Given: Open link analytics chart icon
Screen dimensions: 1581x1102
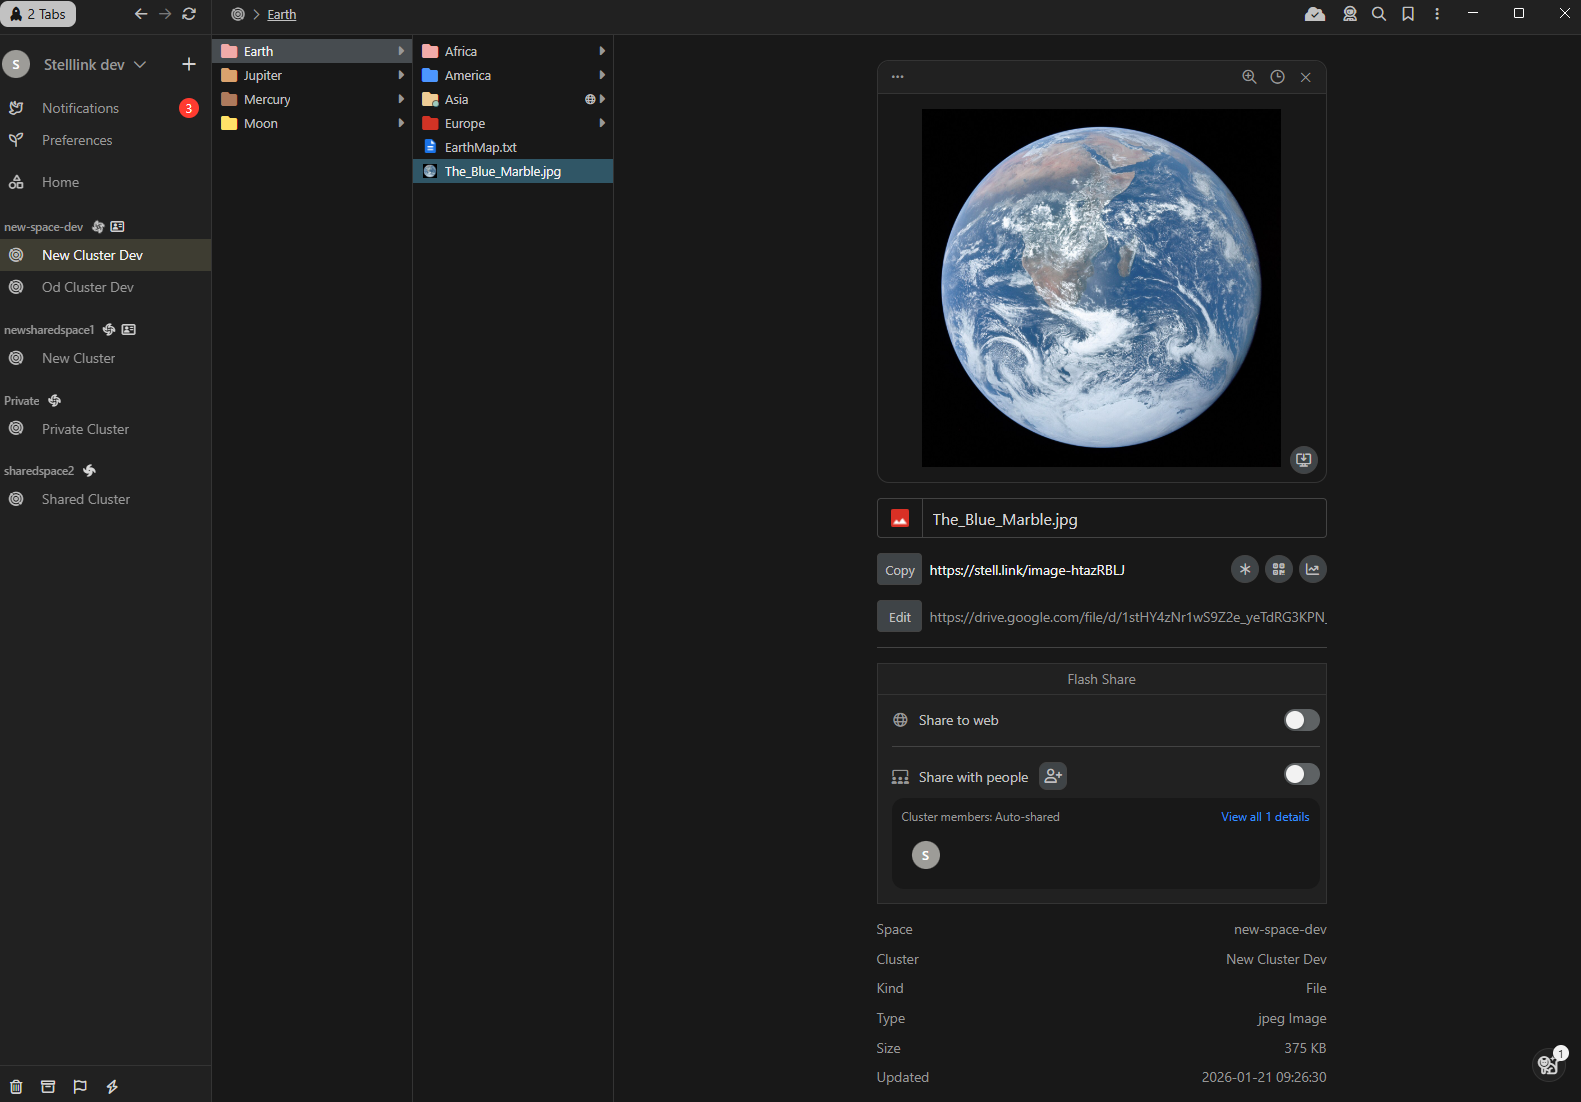Looking at the screenshot, I should tap(1312, 569).
